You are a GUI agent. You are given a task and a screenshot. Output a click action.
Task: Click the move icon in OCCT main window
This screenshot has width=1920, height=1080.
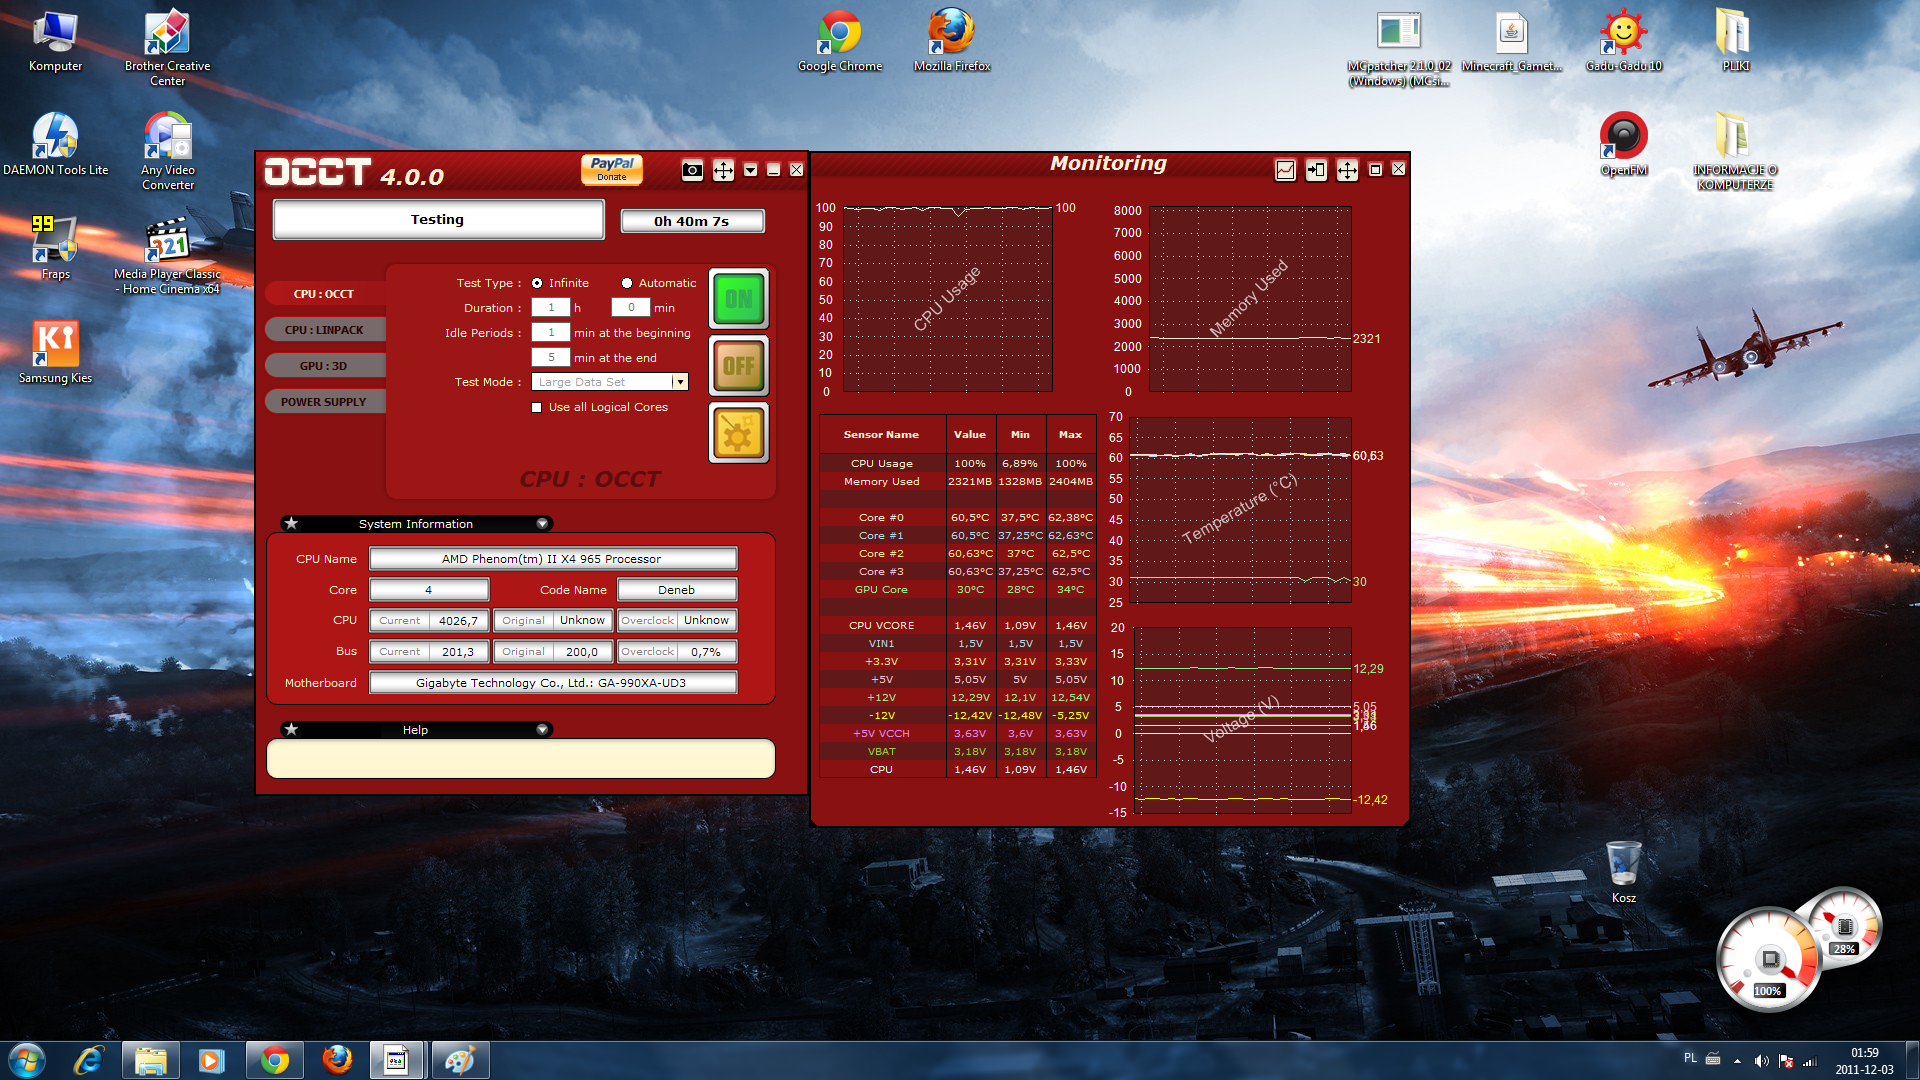point(723,170)
